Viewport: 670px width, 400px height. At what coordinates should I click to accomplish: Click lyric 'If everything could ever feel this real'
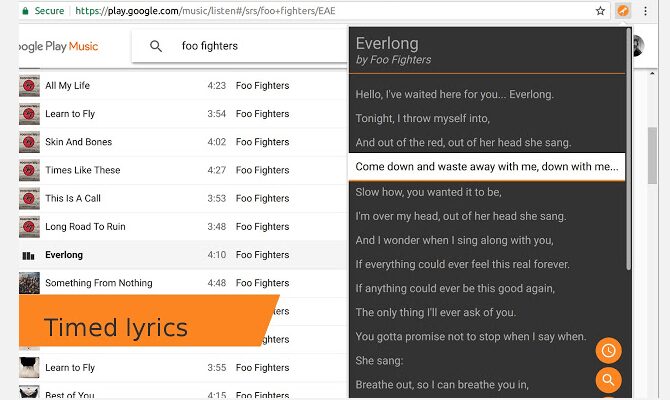[463, 264]
